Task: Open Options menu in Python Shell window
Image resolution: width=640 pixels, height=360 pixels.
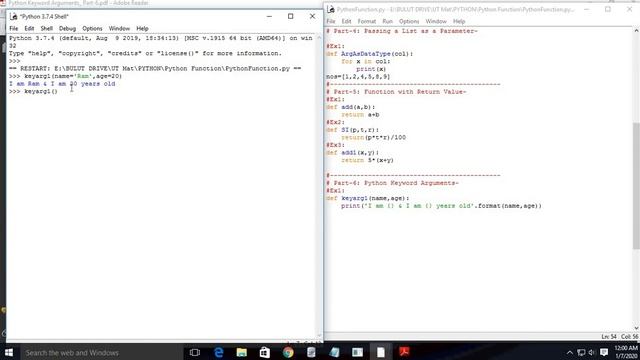Action: pyautogui.click(x=92, y=29)
